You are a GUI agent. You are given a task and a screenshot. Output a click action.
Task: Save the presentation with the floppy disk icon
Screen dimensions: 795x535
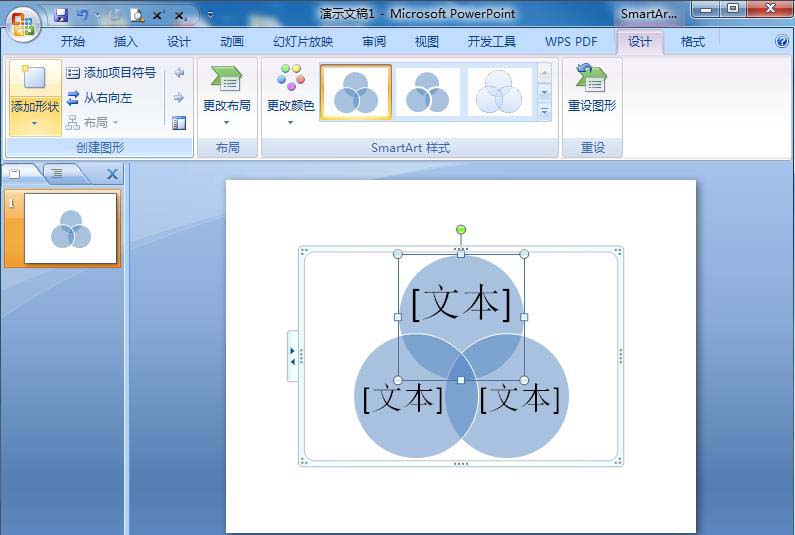click(61, 15)
